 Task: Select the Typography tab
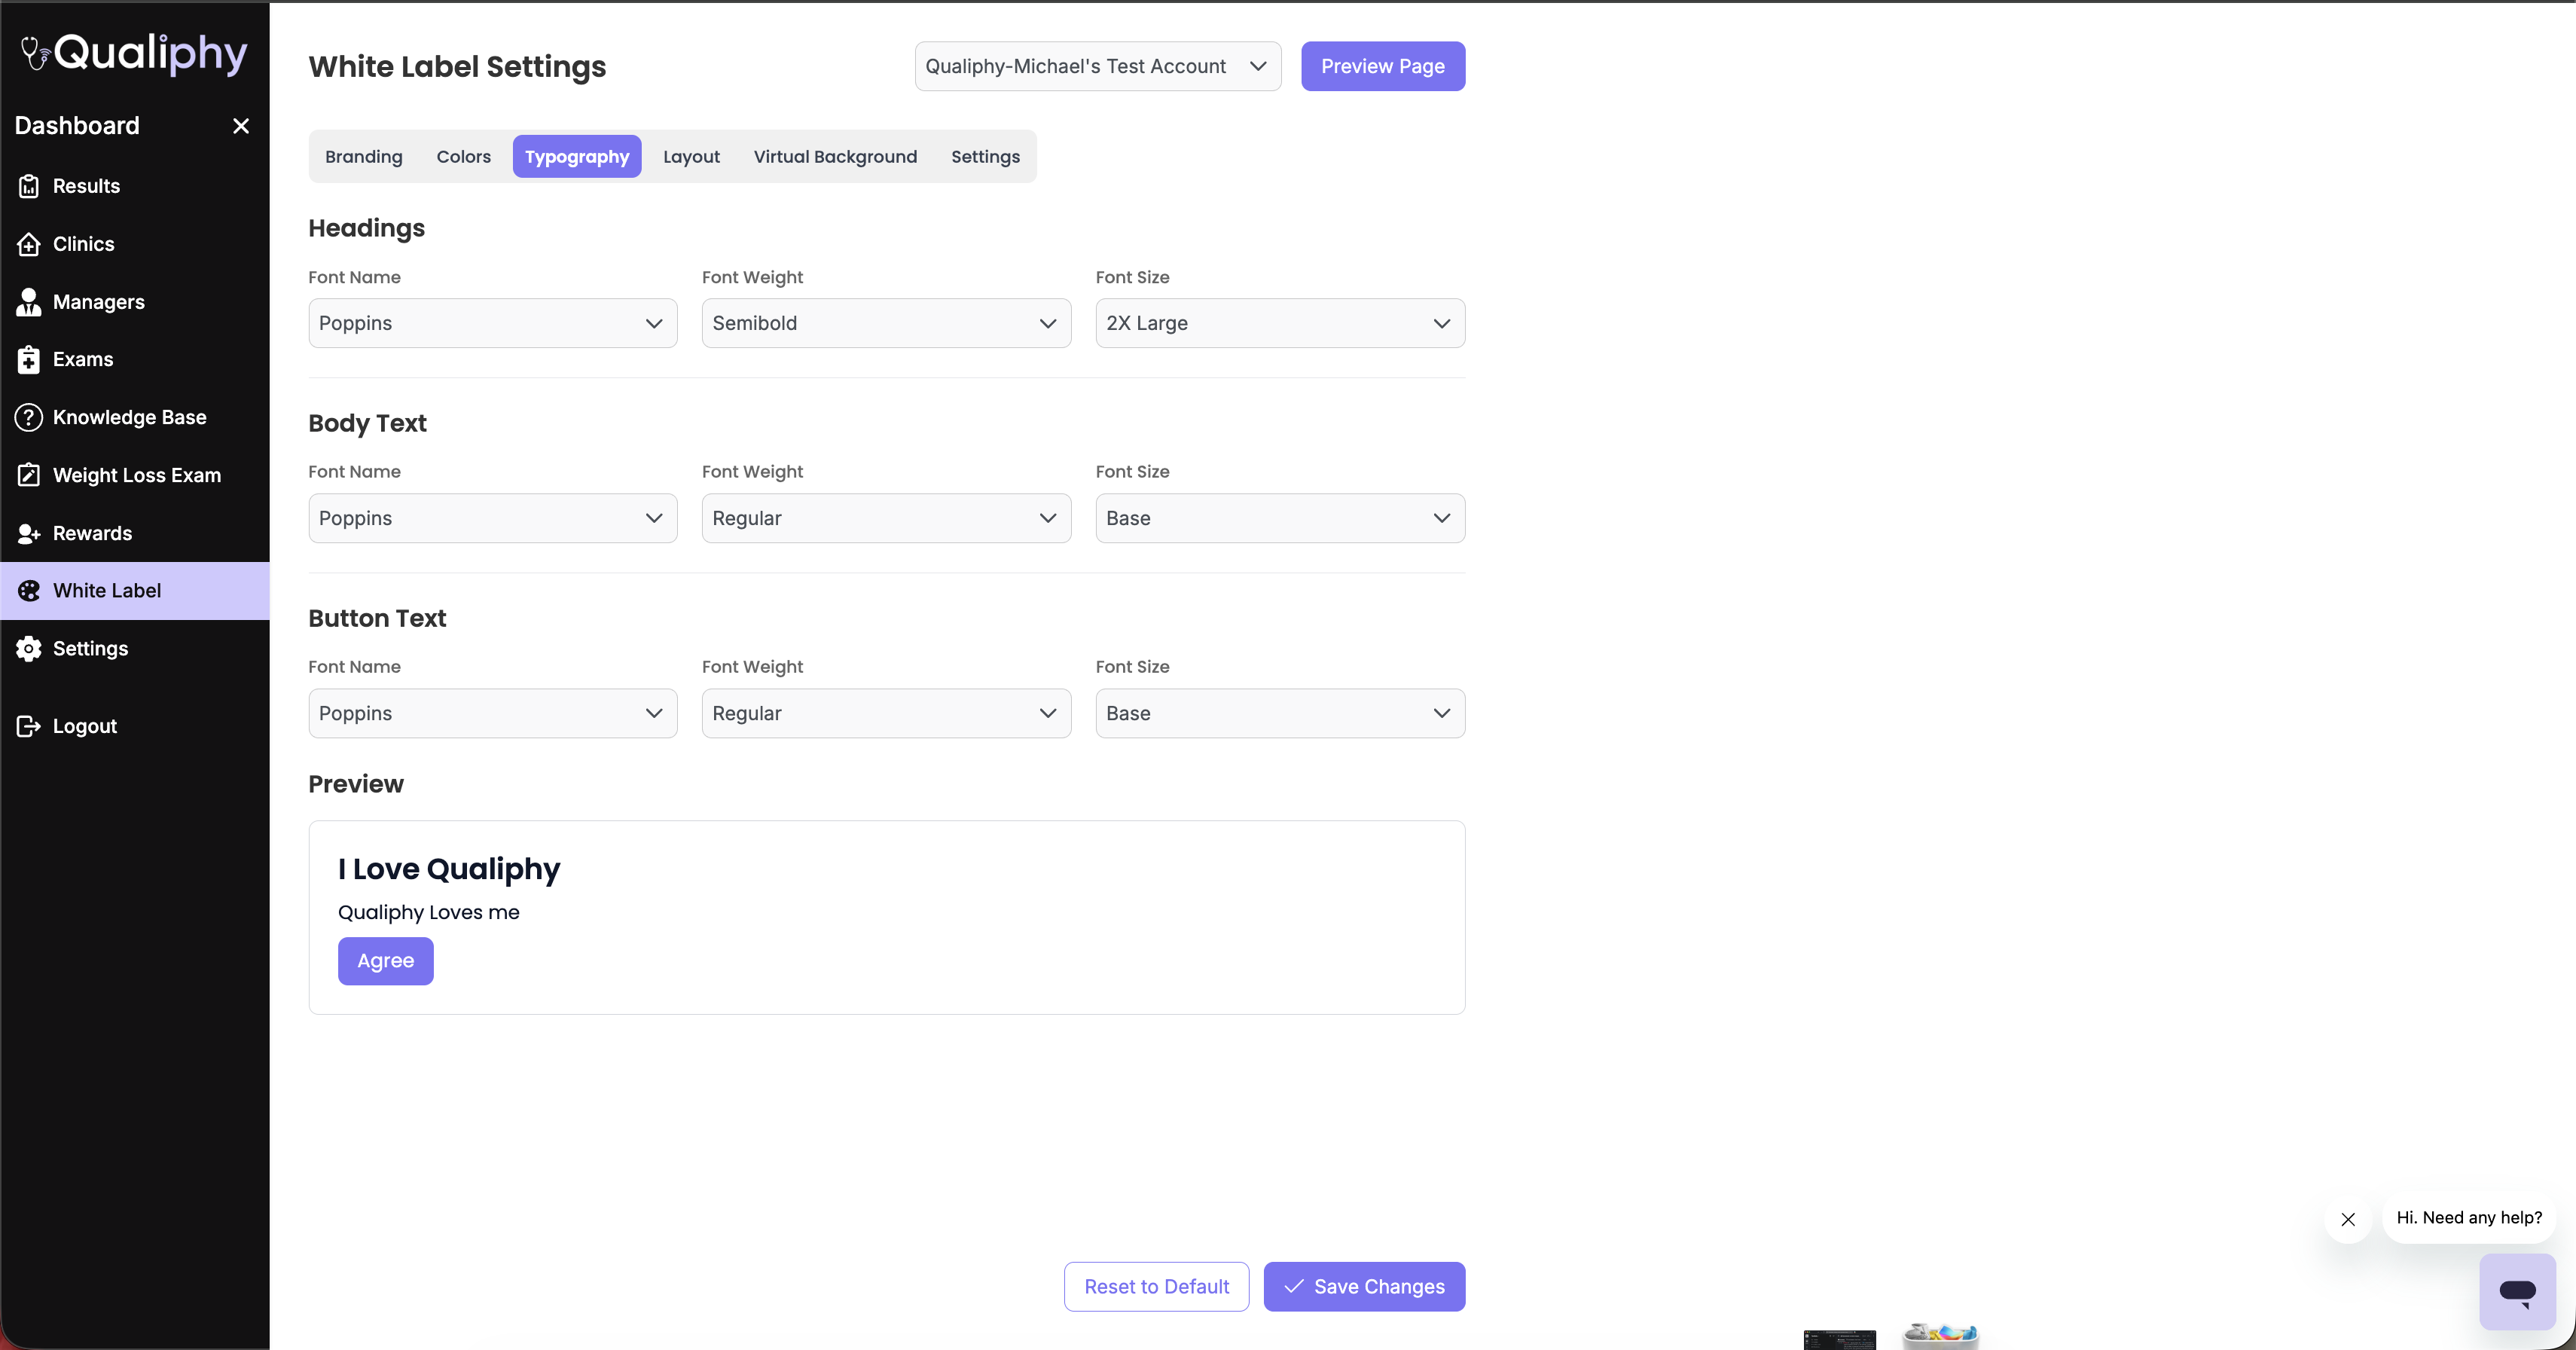(577, 157)
